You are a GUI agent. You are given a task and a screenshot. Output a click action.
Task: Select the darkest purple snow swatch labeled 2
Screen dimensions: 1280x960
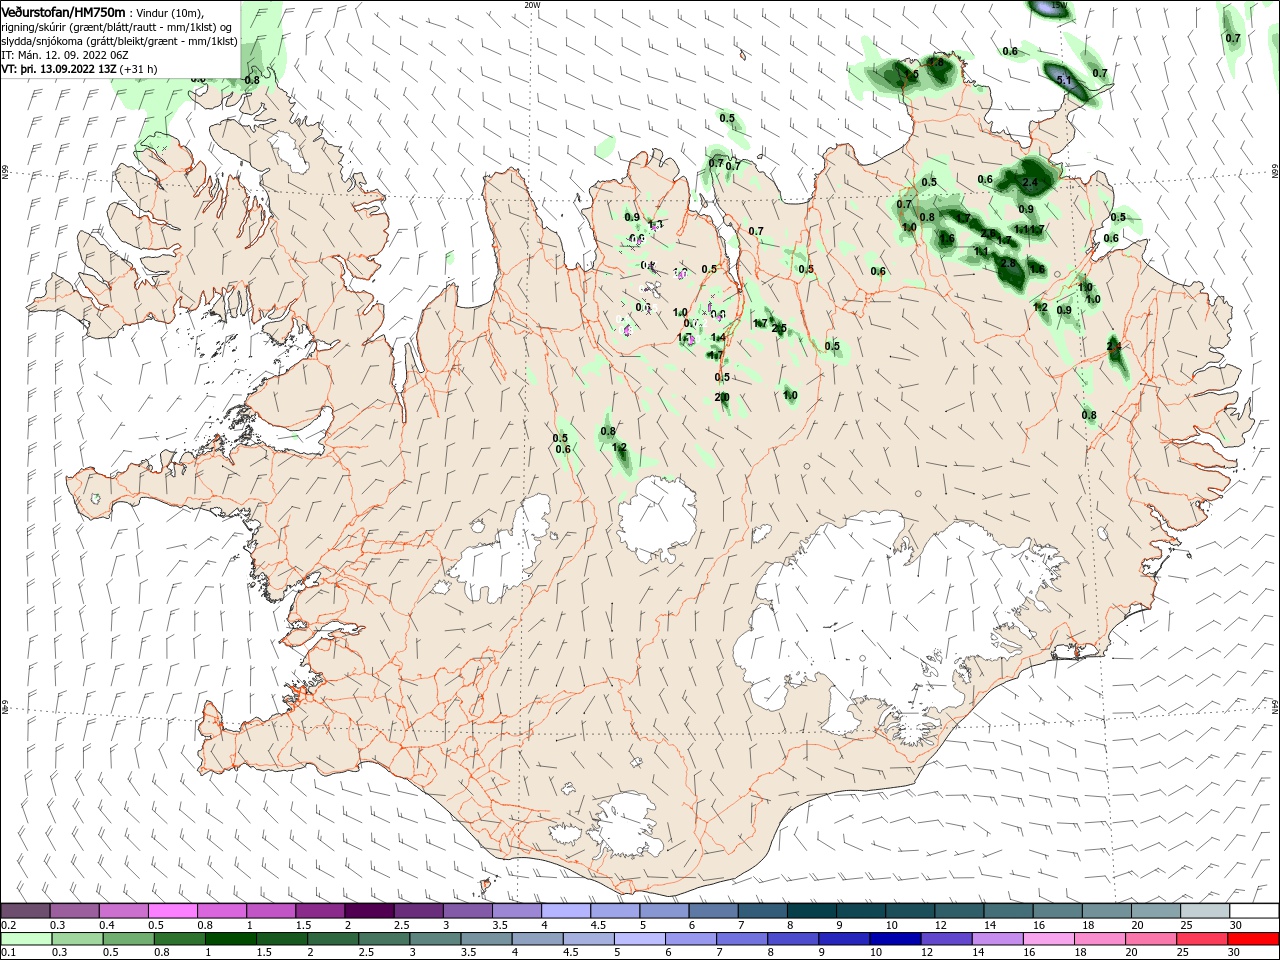(x=369, y=911)
